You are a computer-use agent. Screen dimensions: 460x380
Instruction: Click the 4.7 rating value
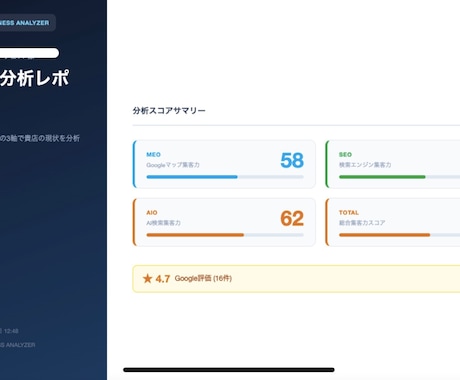163,279
